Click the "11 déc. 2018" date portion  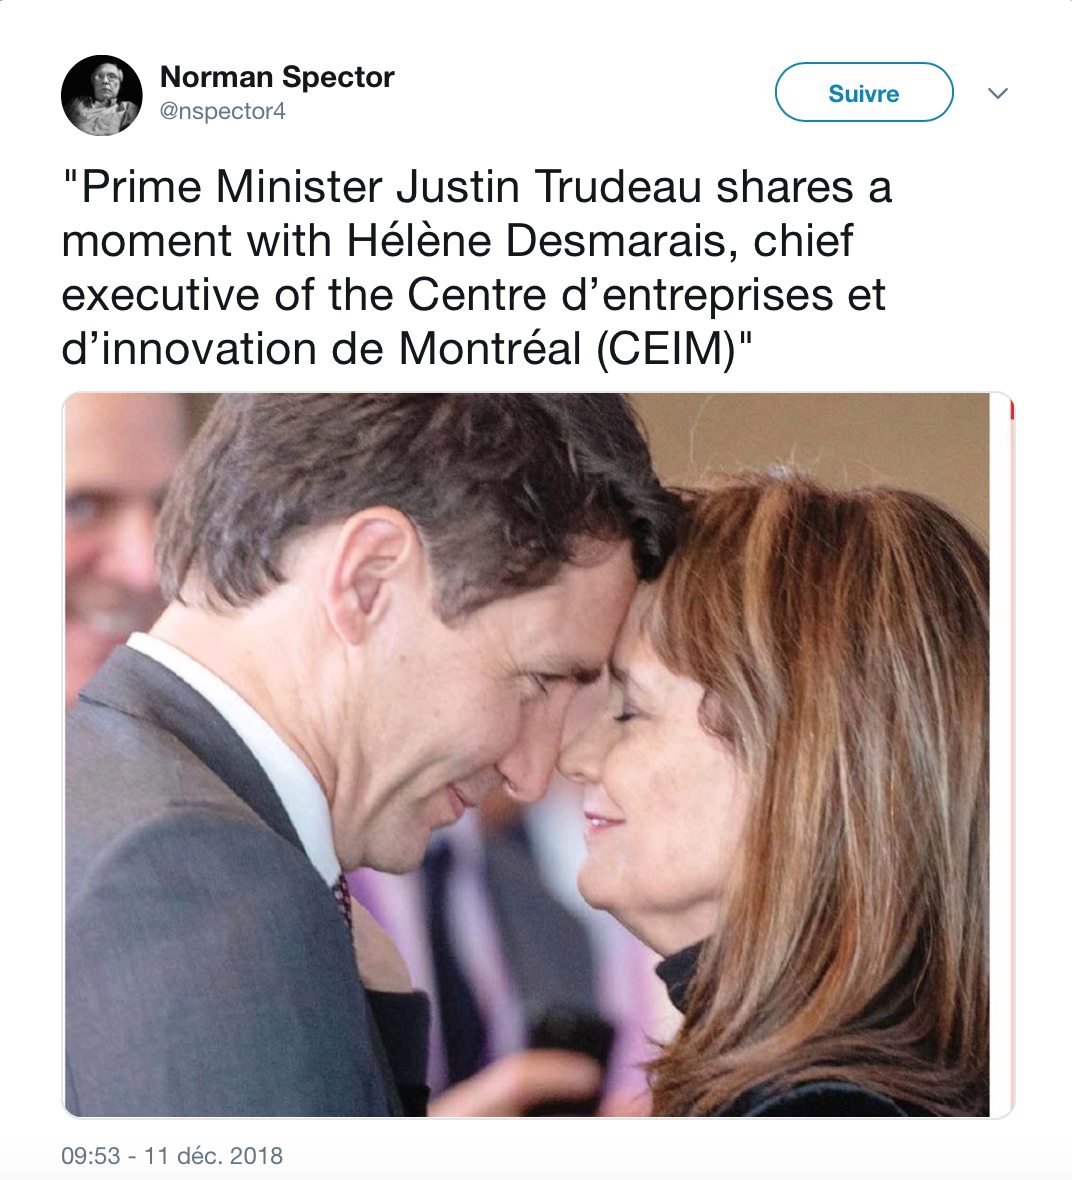click(213, 1155)
